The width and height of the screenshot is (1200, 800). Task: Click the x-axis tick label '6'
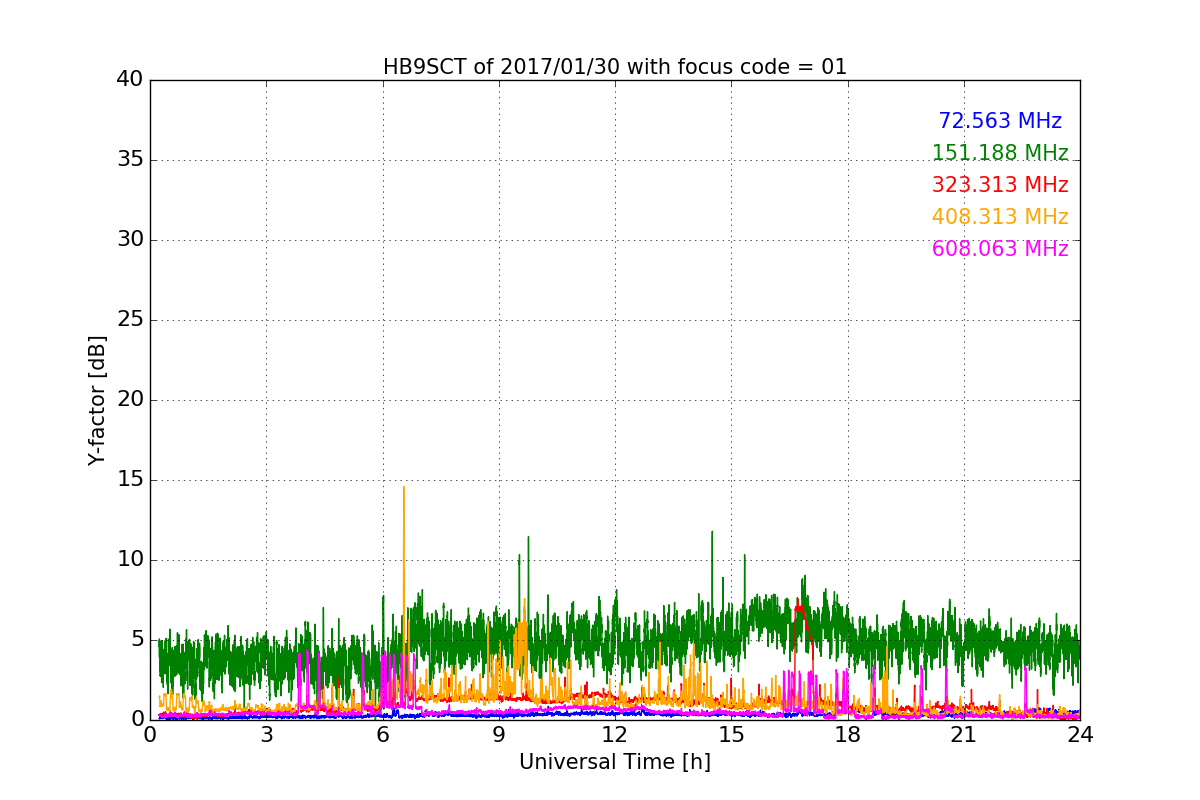click(383, 735)
